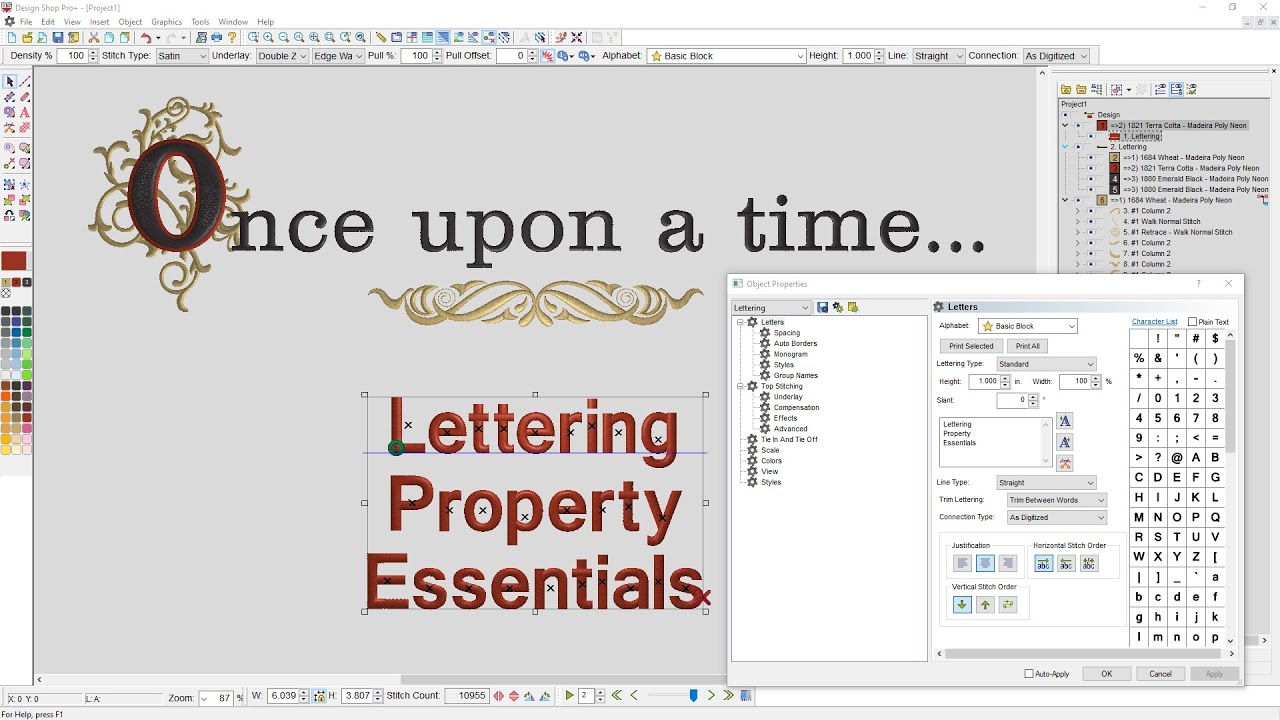Click the right justification icon
Viewport: 1280px width, 720px height.
pyautogui.click(x=1008, y=564)
